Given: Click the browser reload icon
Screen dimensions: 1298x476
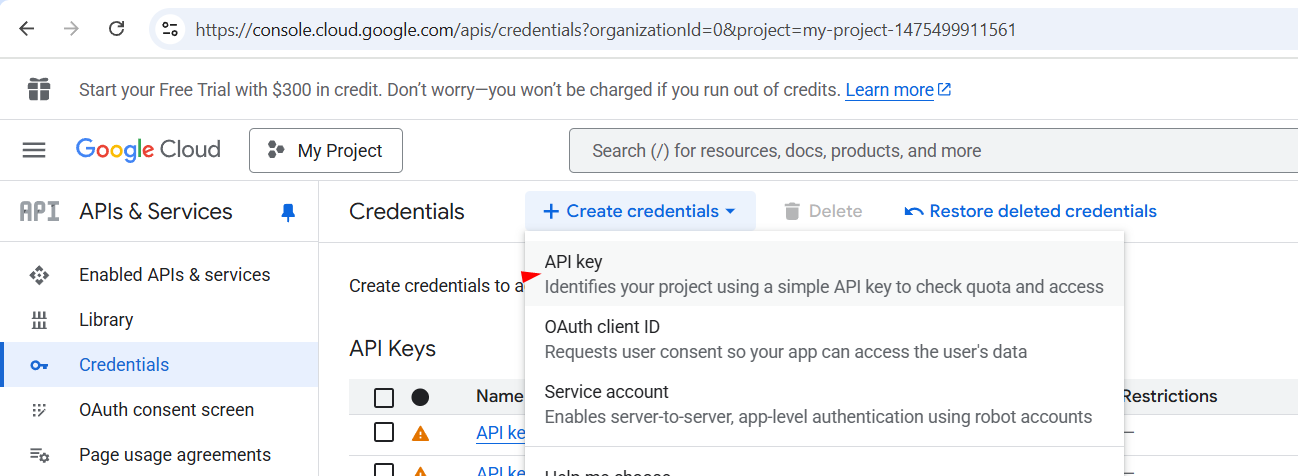Looking at the screenshot, I should (117, 29).
